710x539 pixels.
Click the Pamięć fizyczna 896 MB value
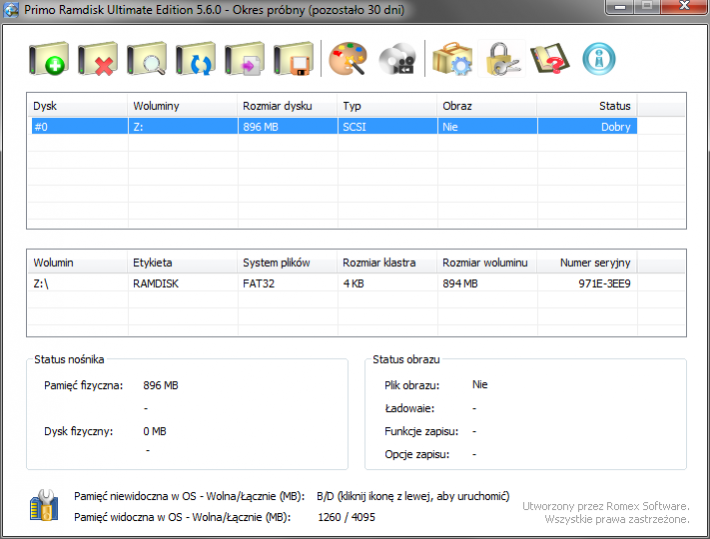161,385
